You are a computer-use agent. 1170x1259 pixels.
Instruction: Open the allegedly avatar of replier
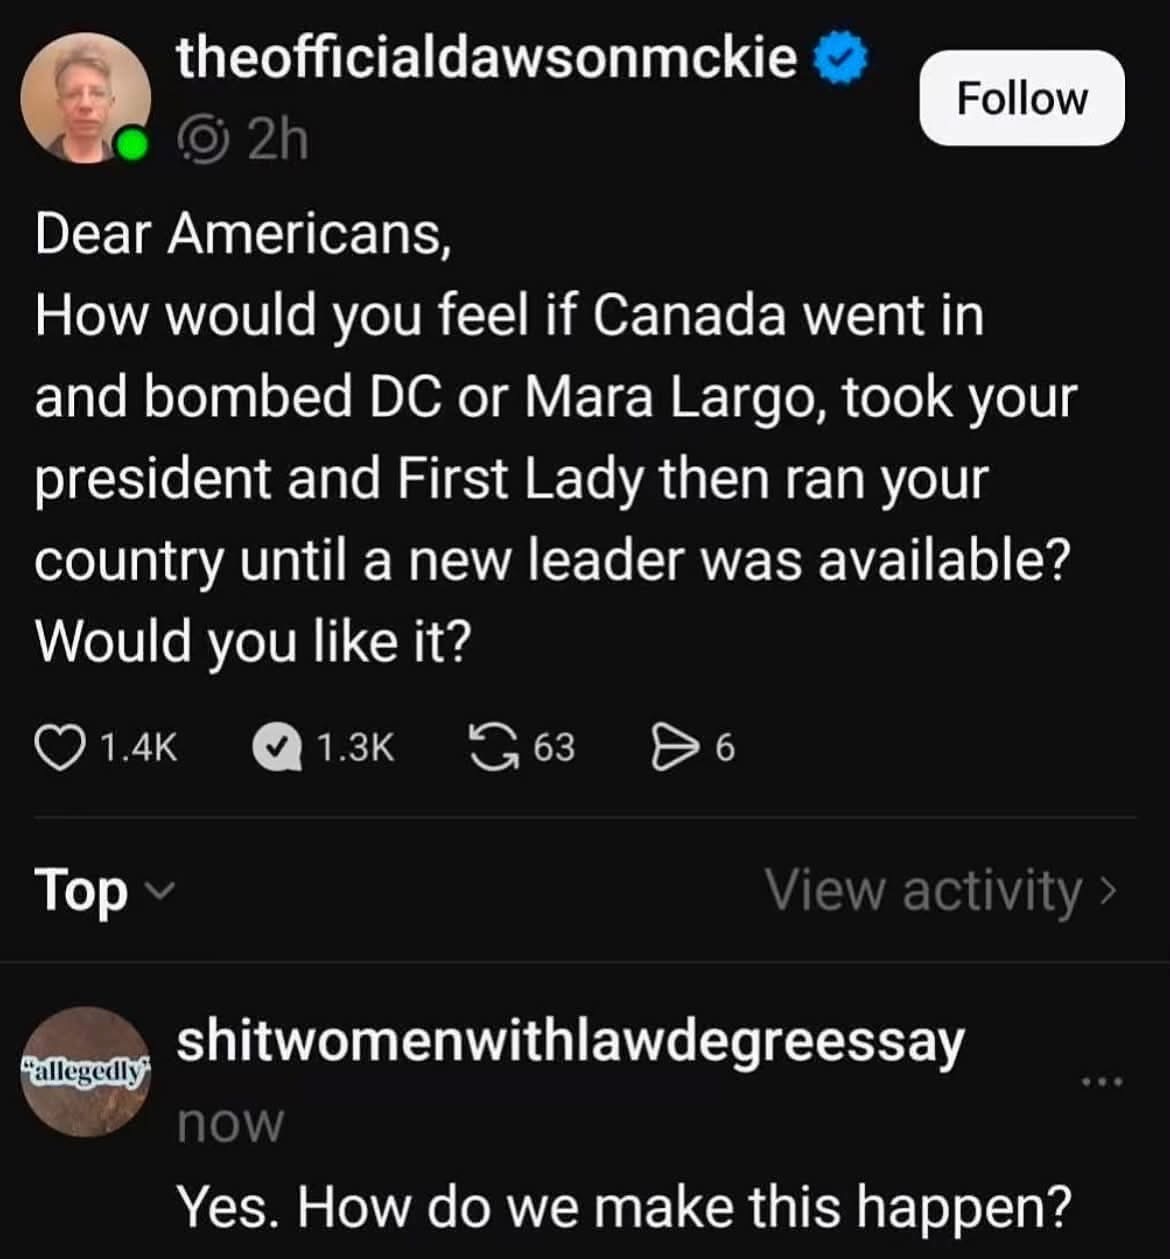click(x=86, y=1072)
